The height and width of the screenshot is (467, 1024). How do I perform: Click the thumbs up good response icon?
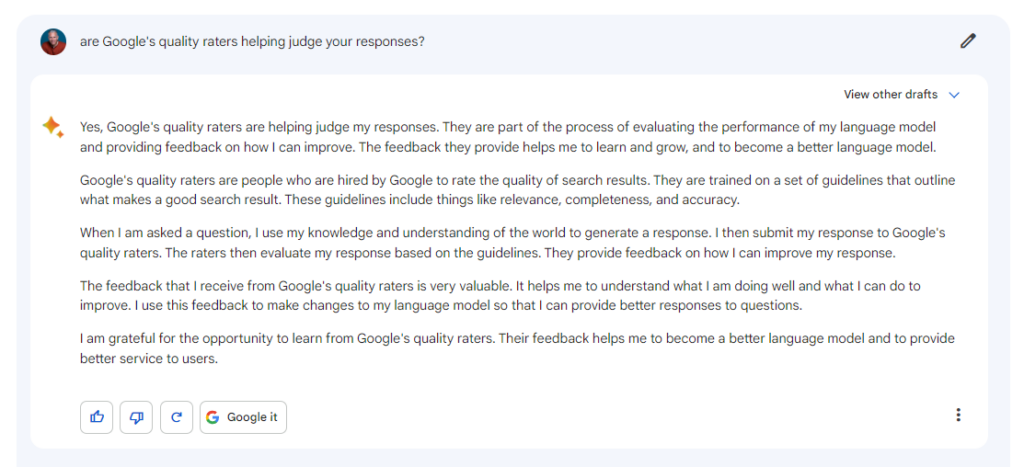pos(97,417)
